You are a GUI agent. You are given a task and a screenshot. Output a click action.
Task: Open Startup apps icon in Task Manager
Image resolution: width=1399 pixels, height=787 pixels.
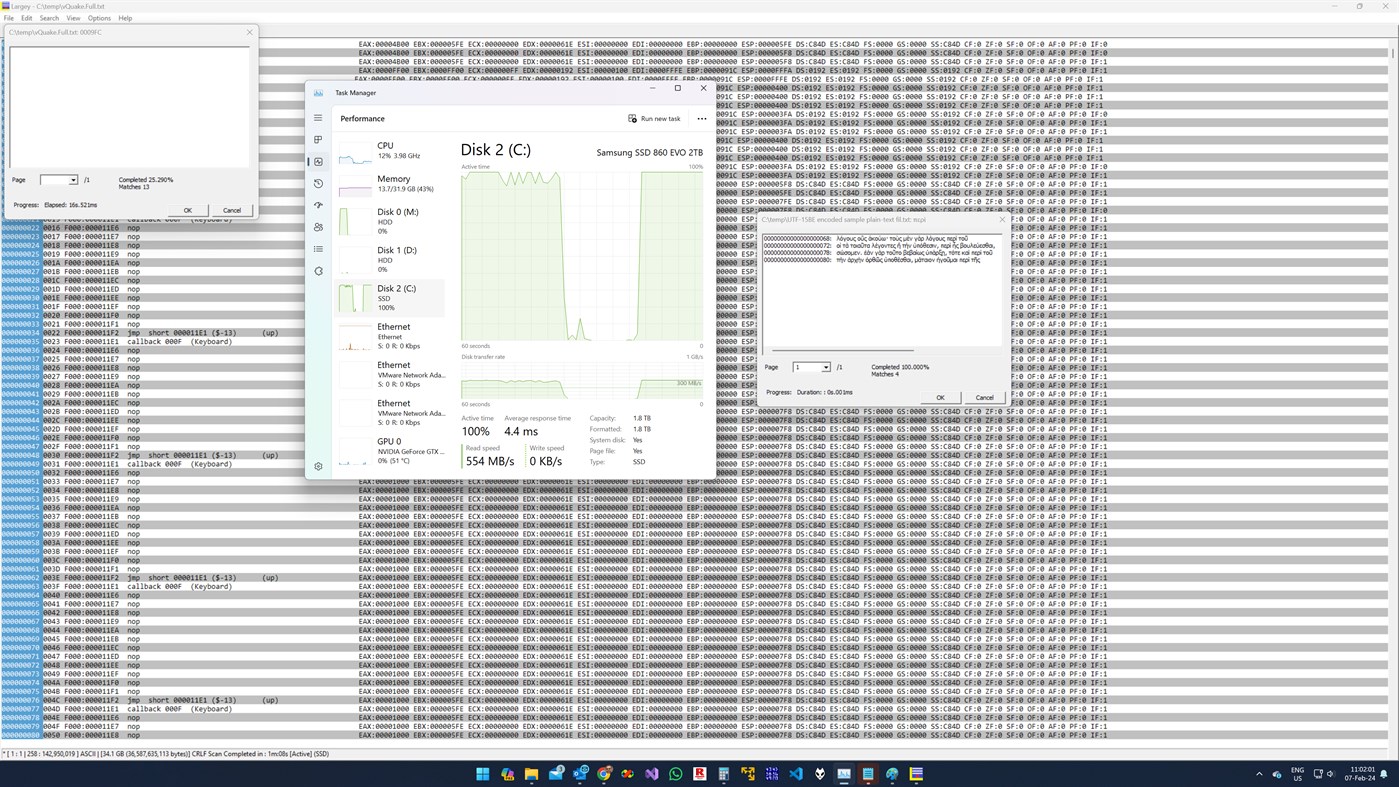pyautogui.click(x=318, y=206)
